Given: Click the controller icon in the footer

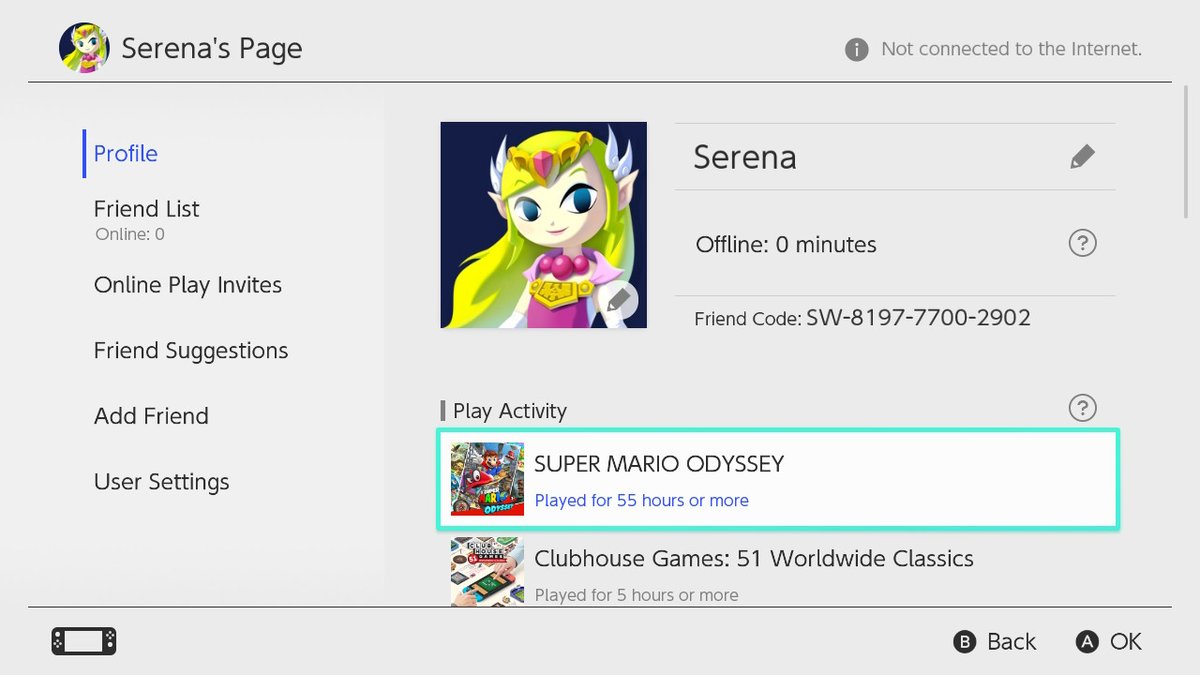Looking at the screenshot, I should tap(84, 641).
